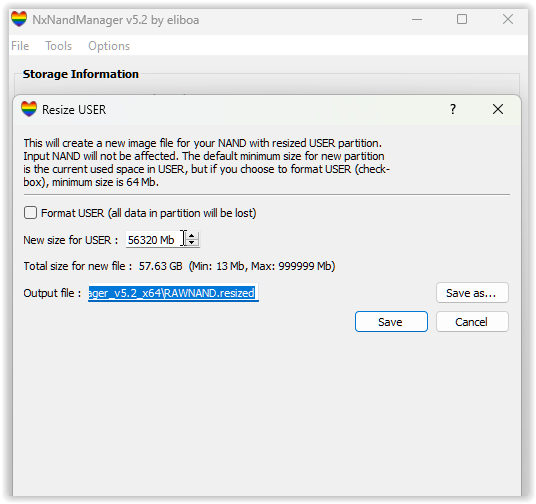Click the 'Total size for new file' text
Viewport: 536px width, 504px height.
coord(78,266)
